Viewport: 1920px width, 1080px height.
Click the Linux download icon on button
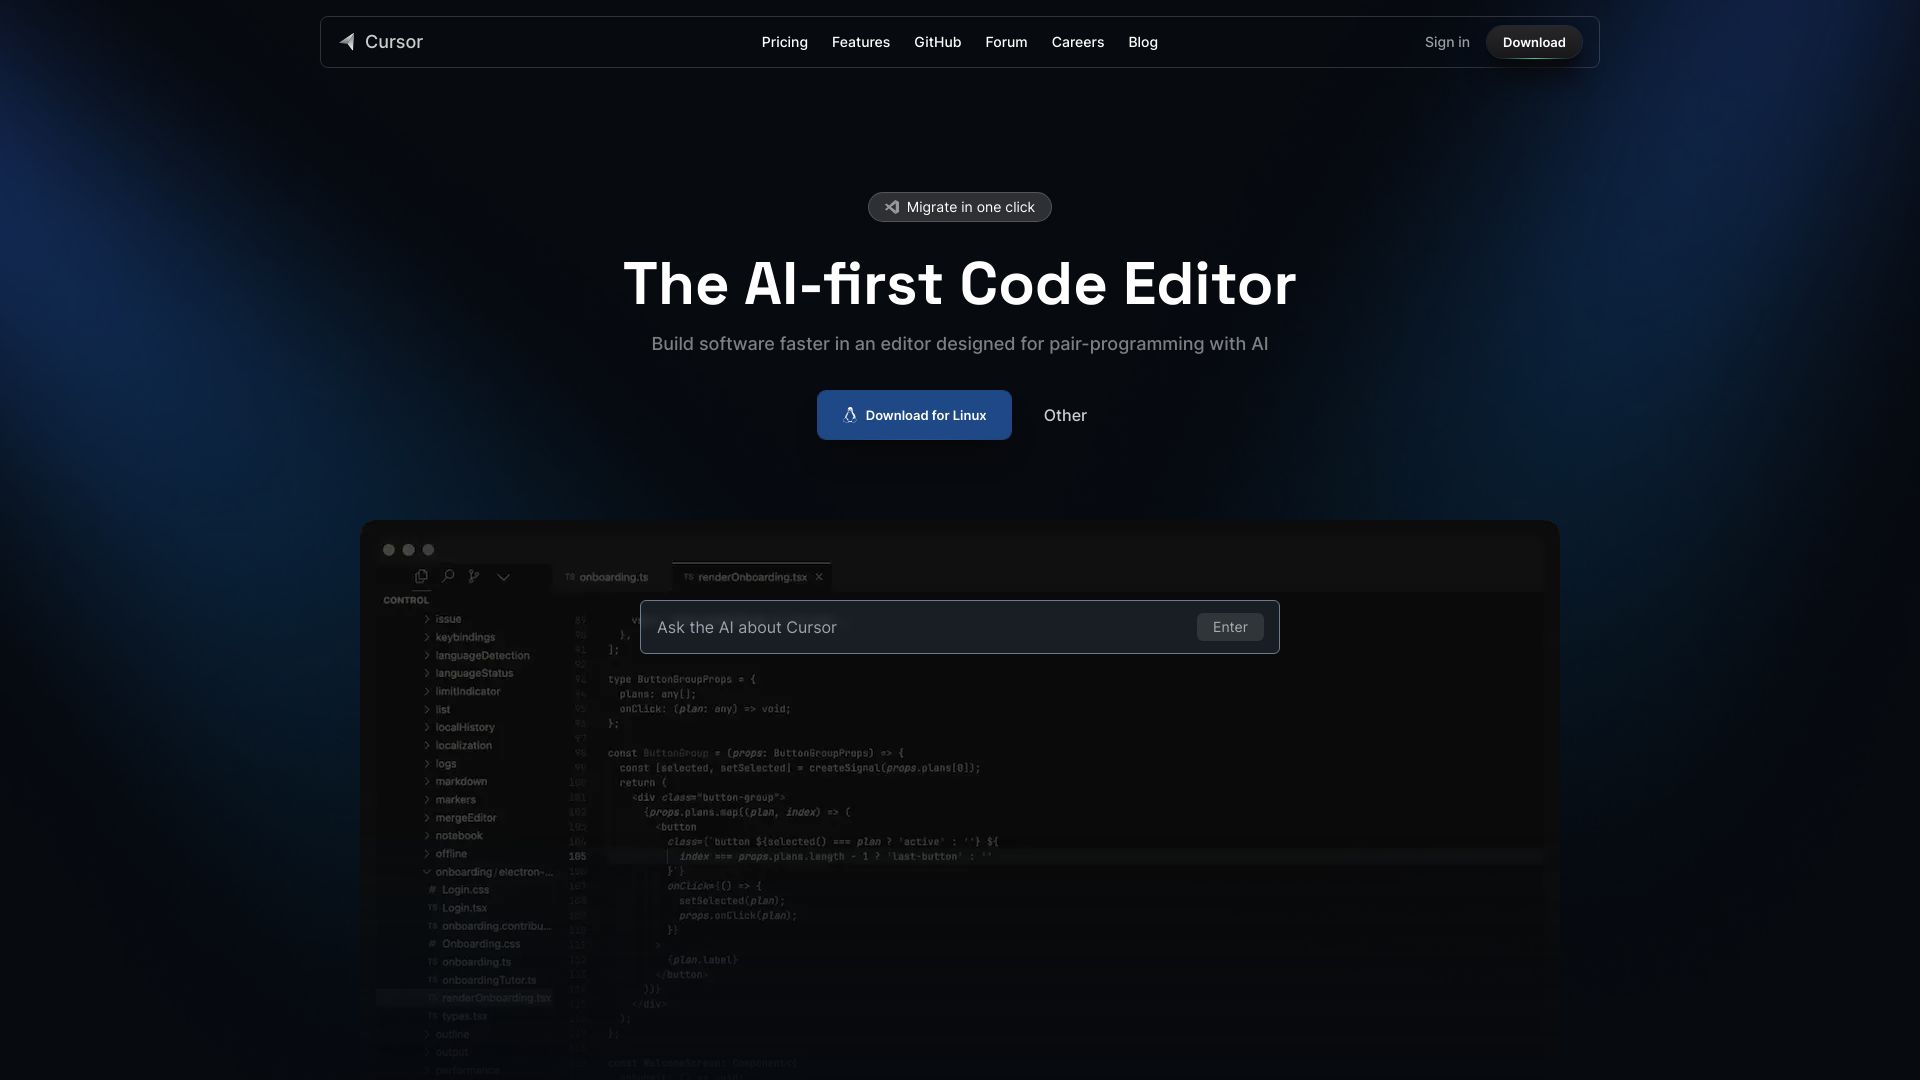click(x=849, y=414)
